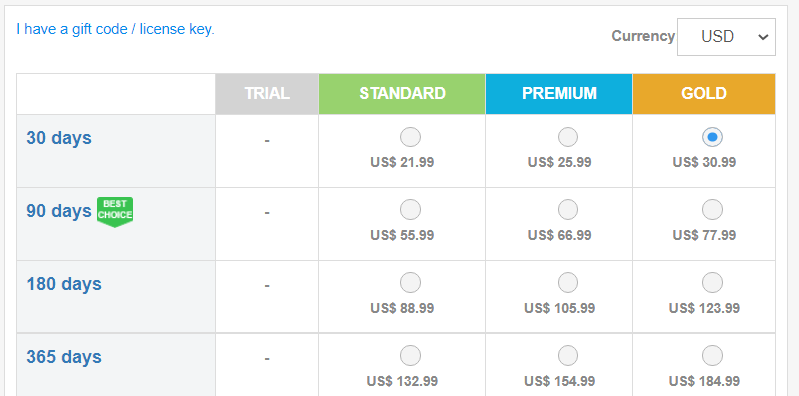
Task: Choose Standard 90 days at US$ 55.99
Action: pyautogui.click(x=410, y=209)
